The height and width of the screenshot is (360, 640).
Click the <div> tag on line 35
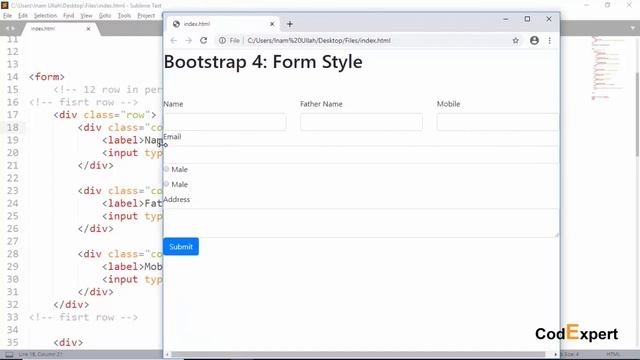pos(68,342)
